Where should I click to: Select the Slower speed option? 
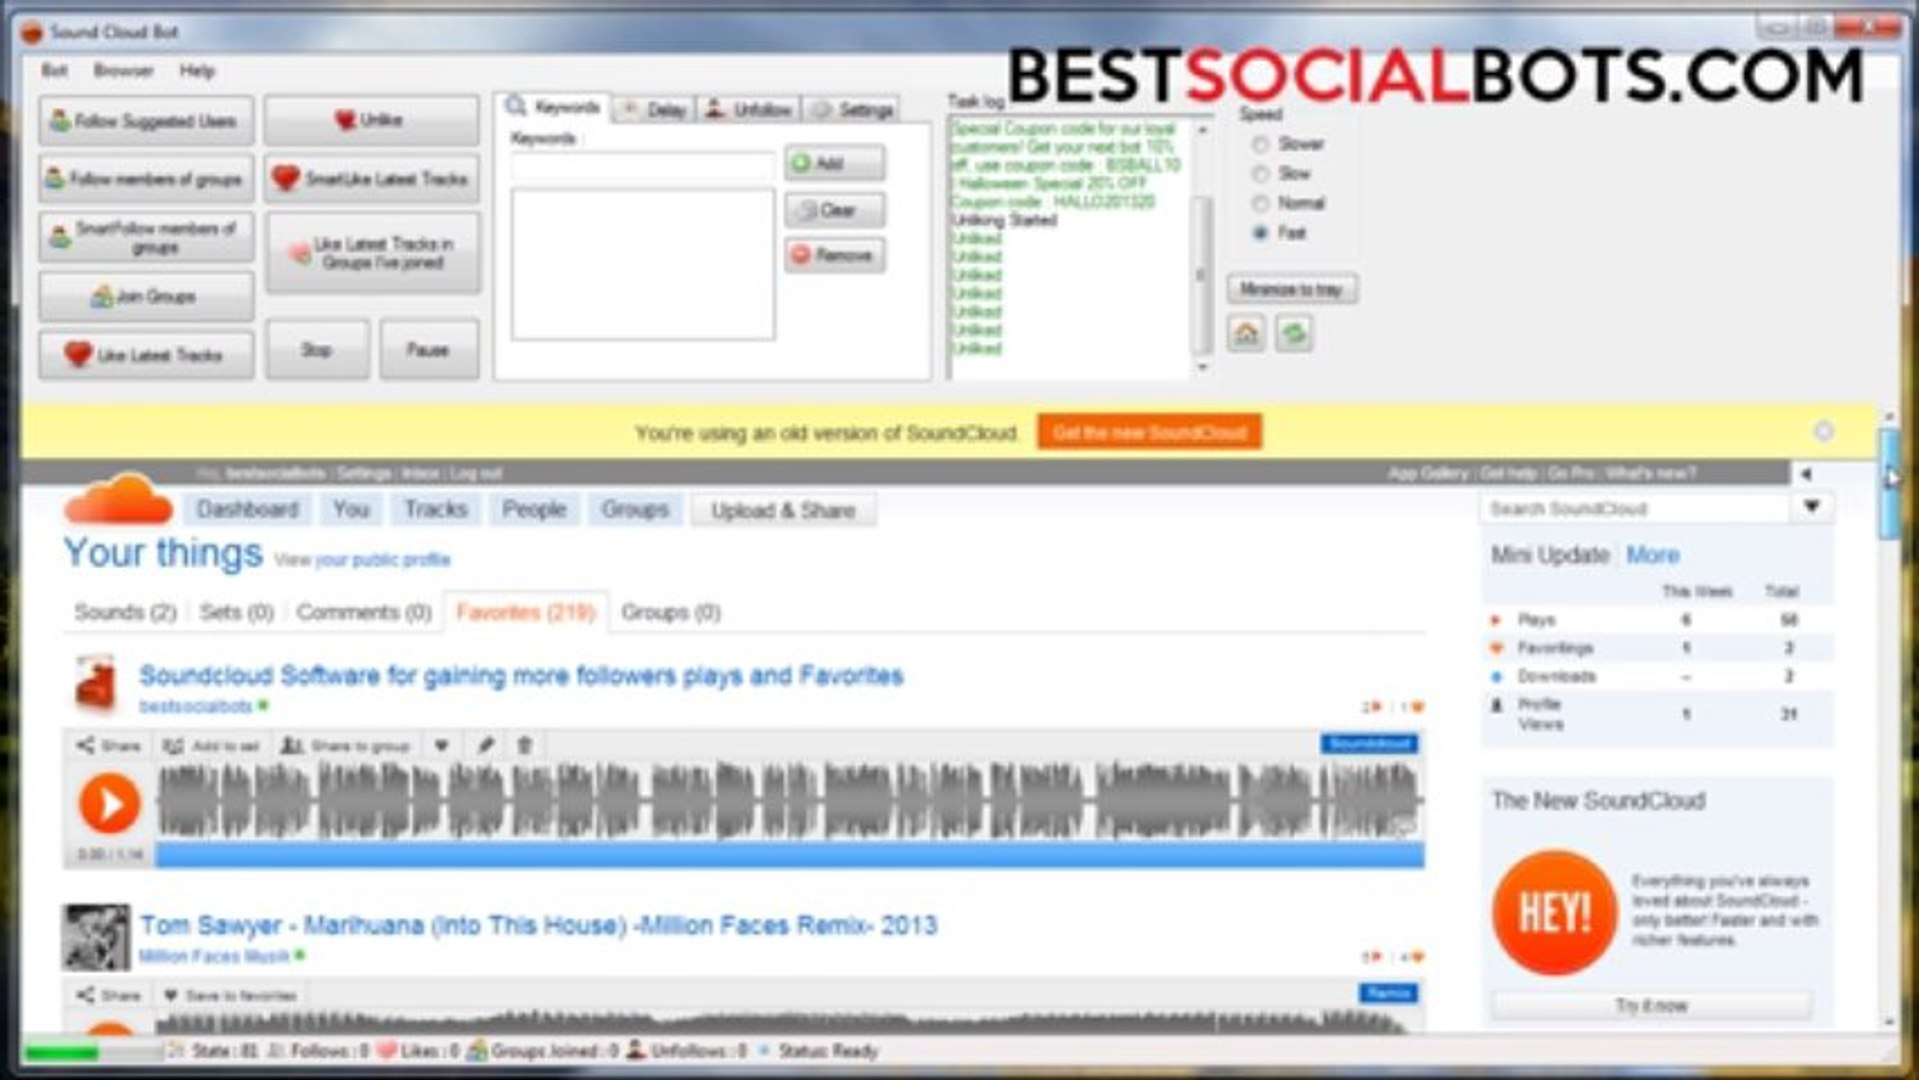[1288, 144]
